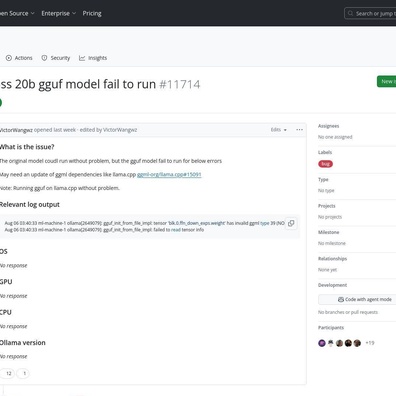The height and width of the screenshot is (396, 396).
Task: Click the Insights graph icon
Action: point(82,58)
